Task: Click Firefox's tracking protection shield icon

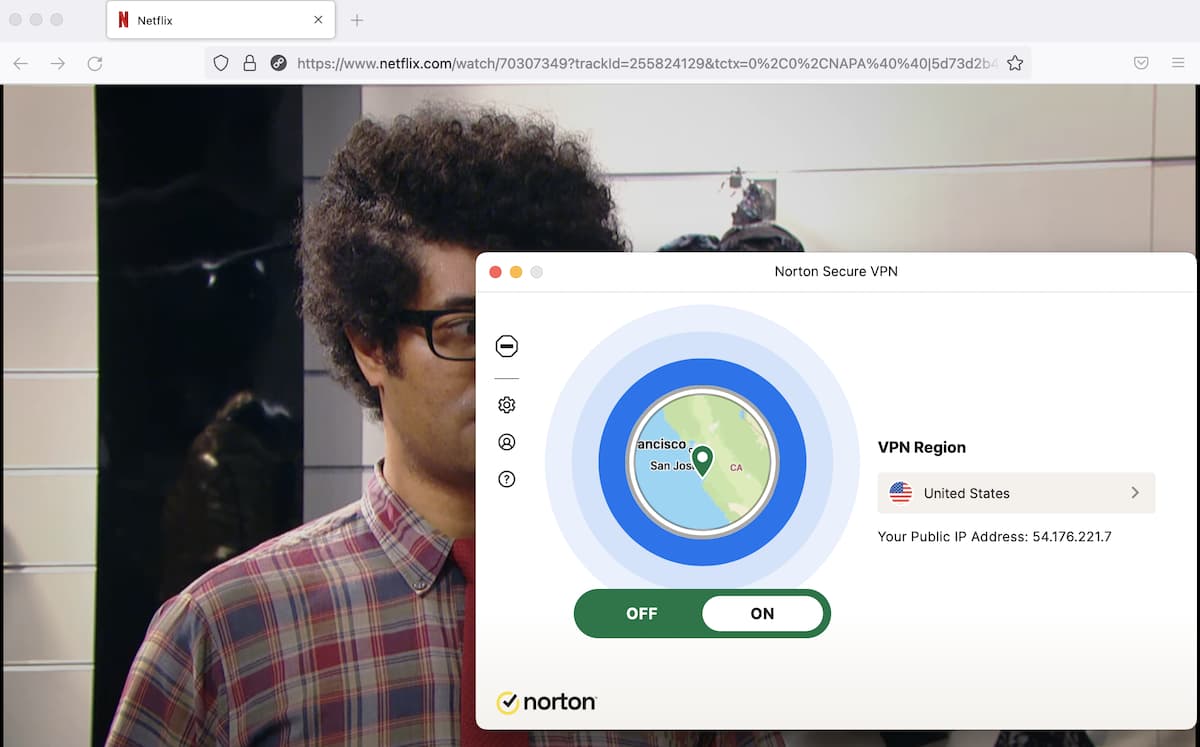Action: [x=220, y=62]
